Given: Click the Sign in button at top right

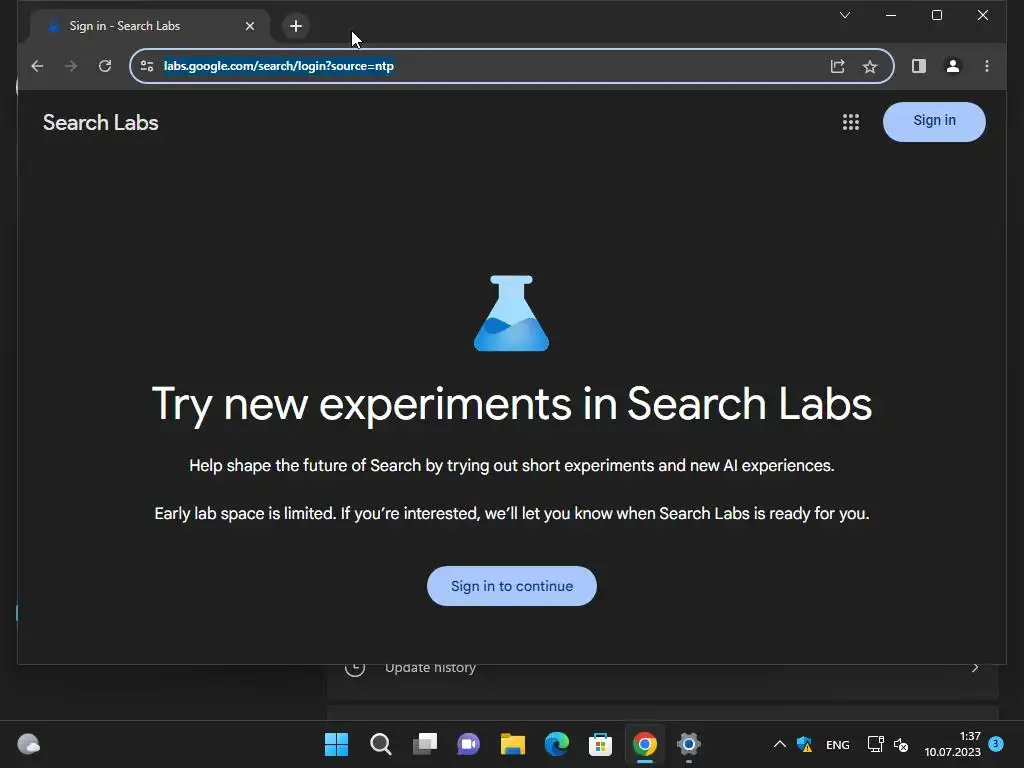Looking at the screenshot, I should (x=934, y=121).
